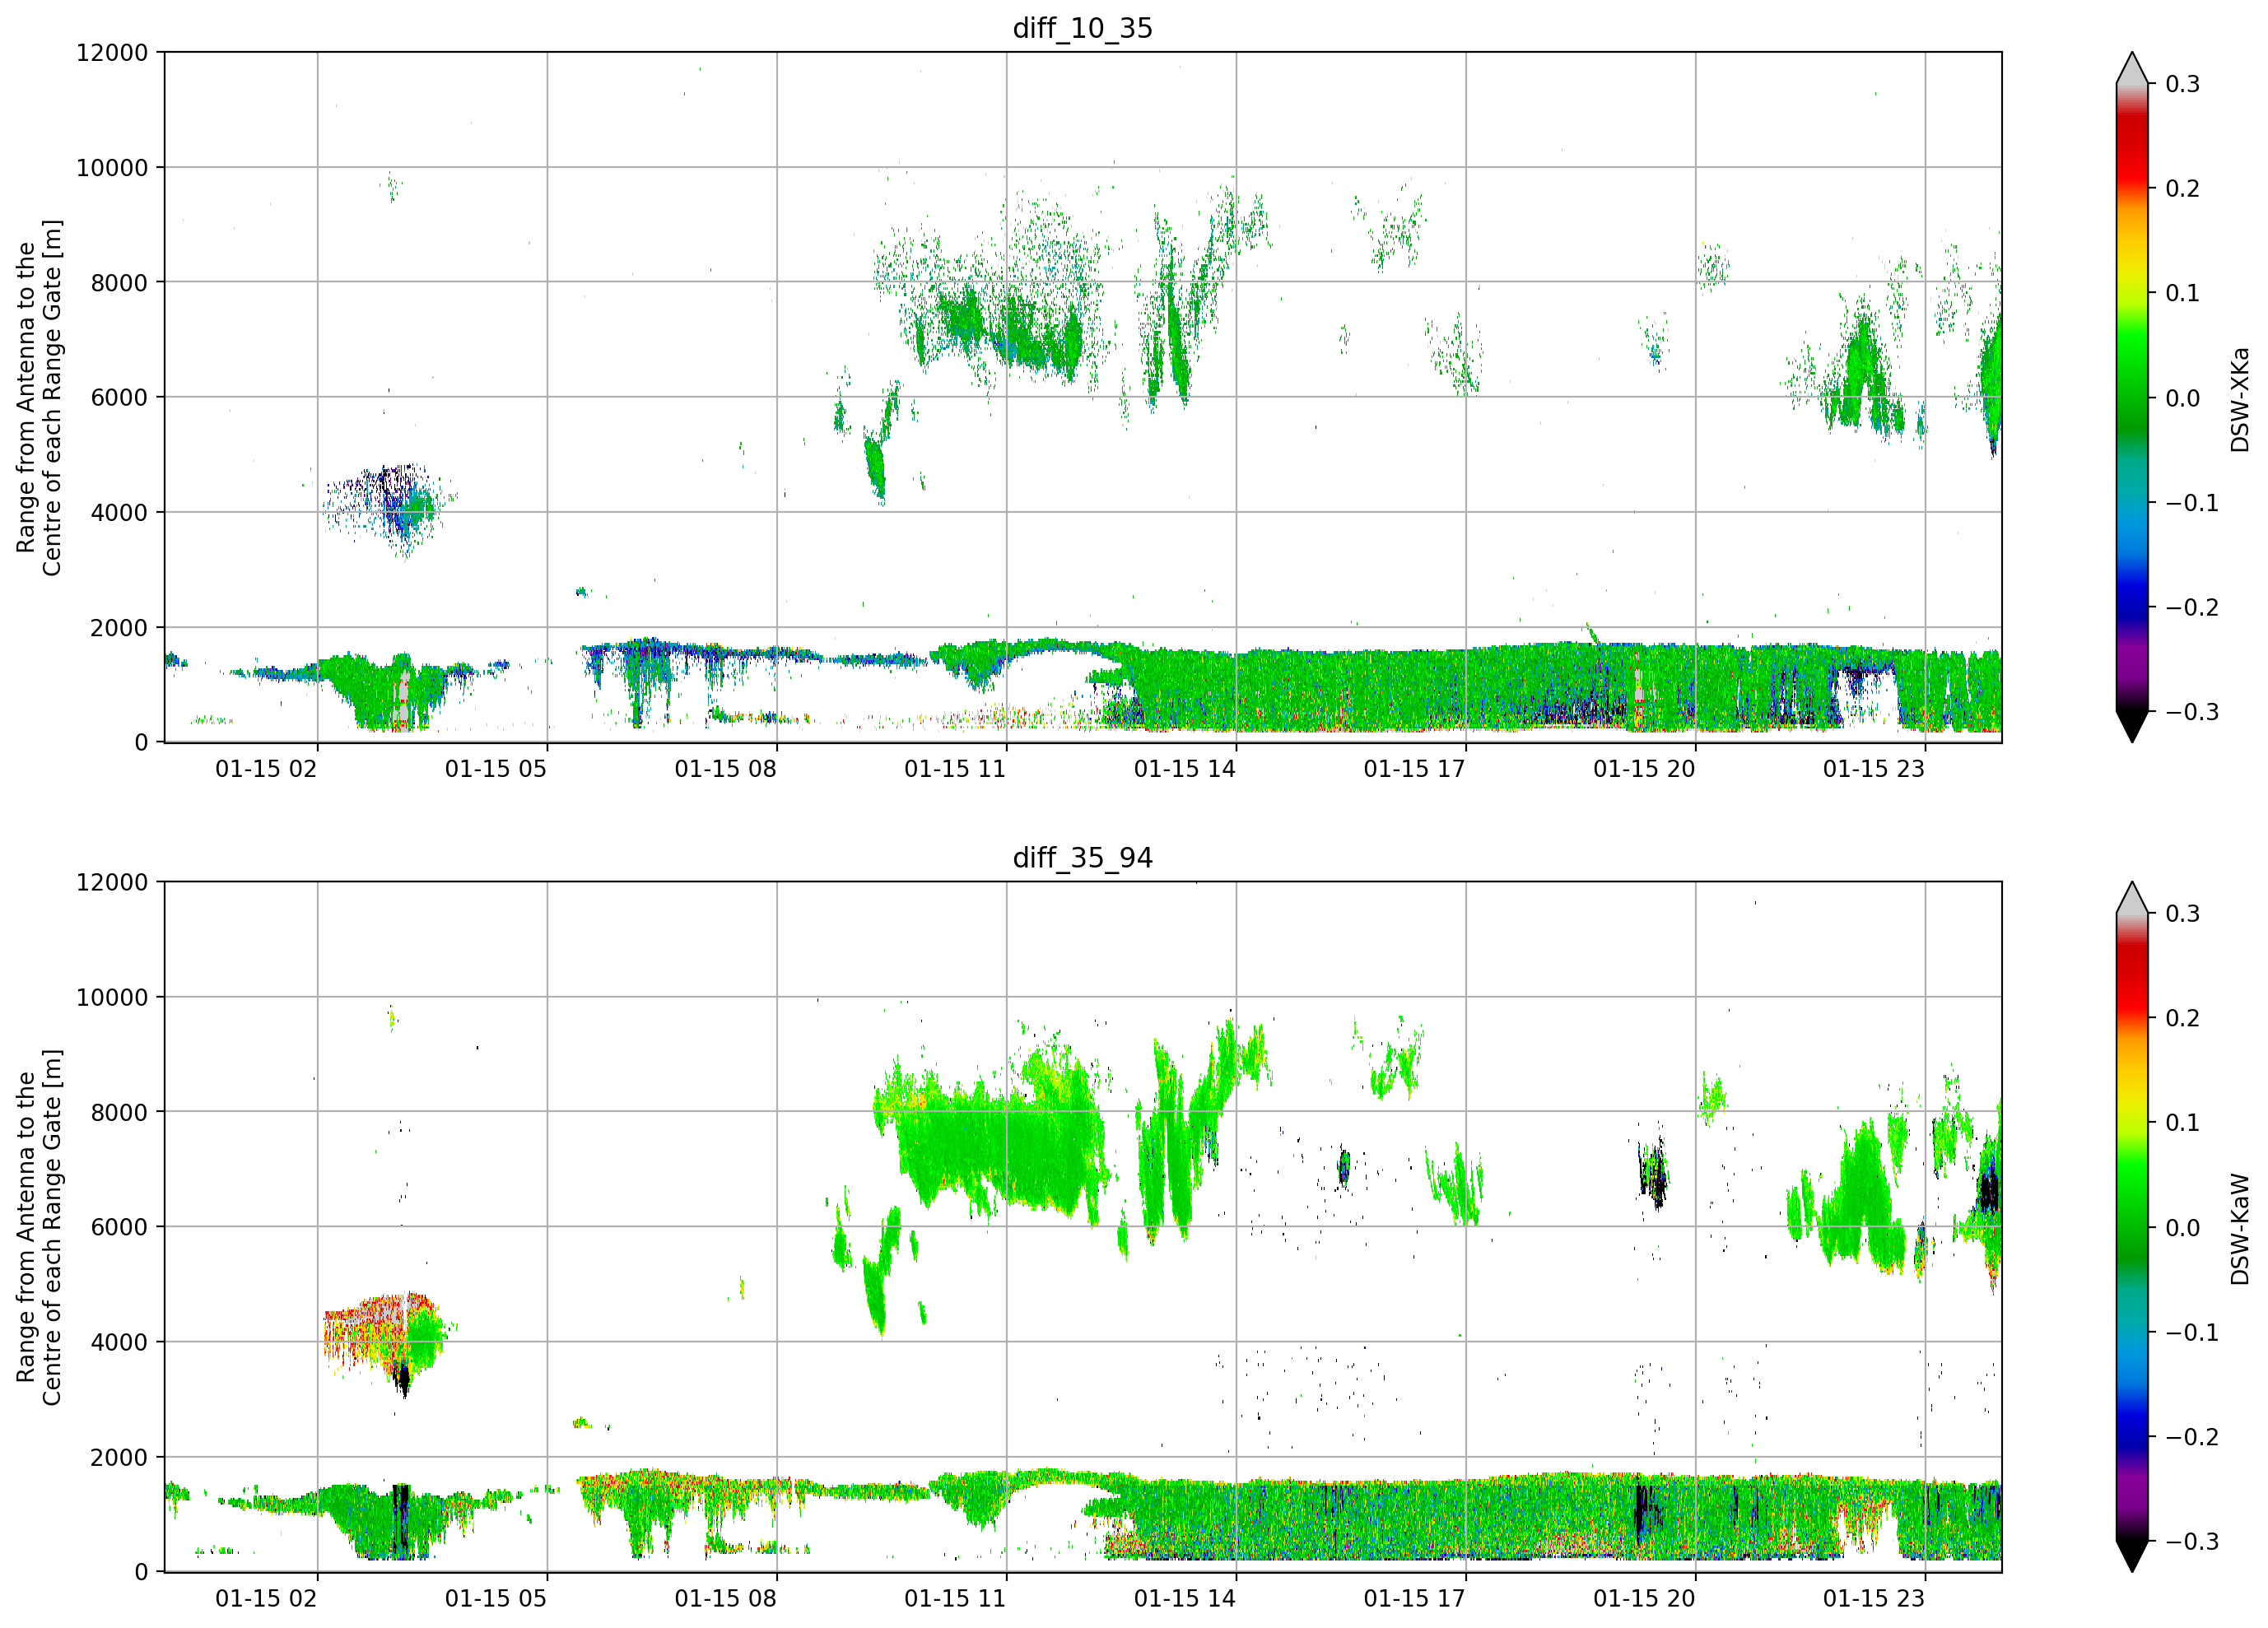The height and width of the screenshot is (1628, 2268).
Task: Click the 01-15 14 time tick under diff_10_35
Action: pos(1185,769)
